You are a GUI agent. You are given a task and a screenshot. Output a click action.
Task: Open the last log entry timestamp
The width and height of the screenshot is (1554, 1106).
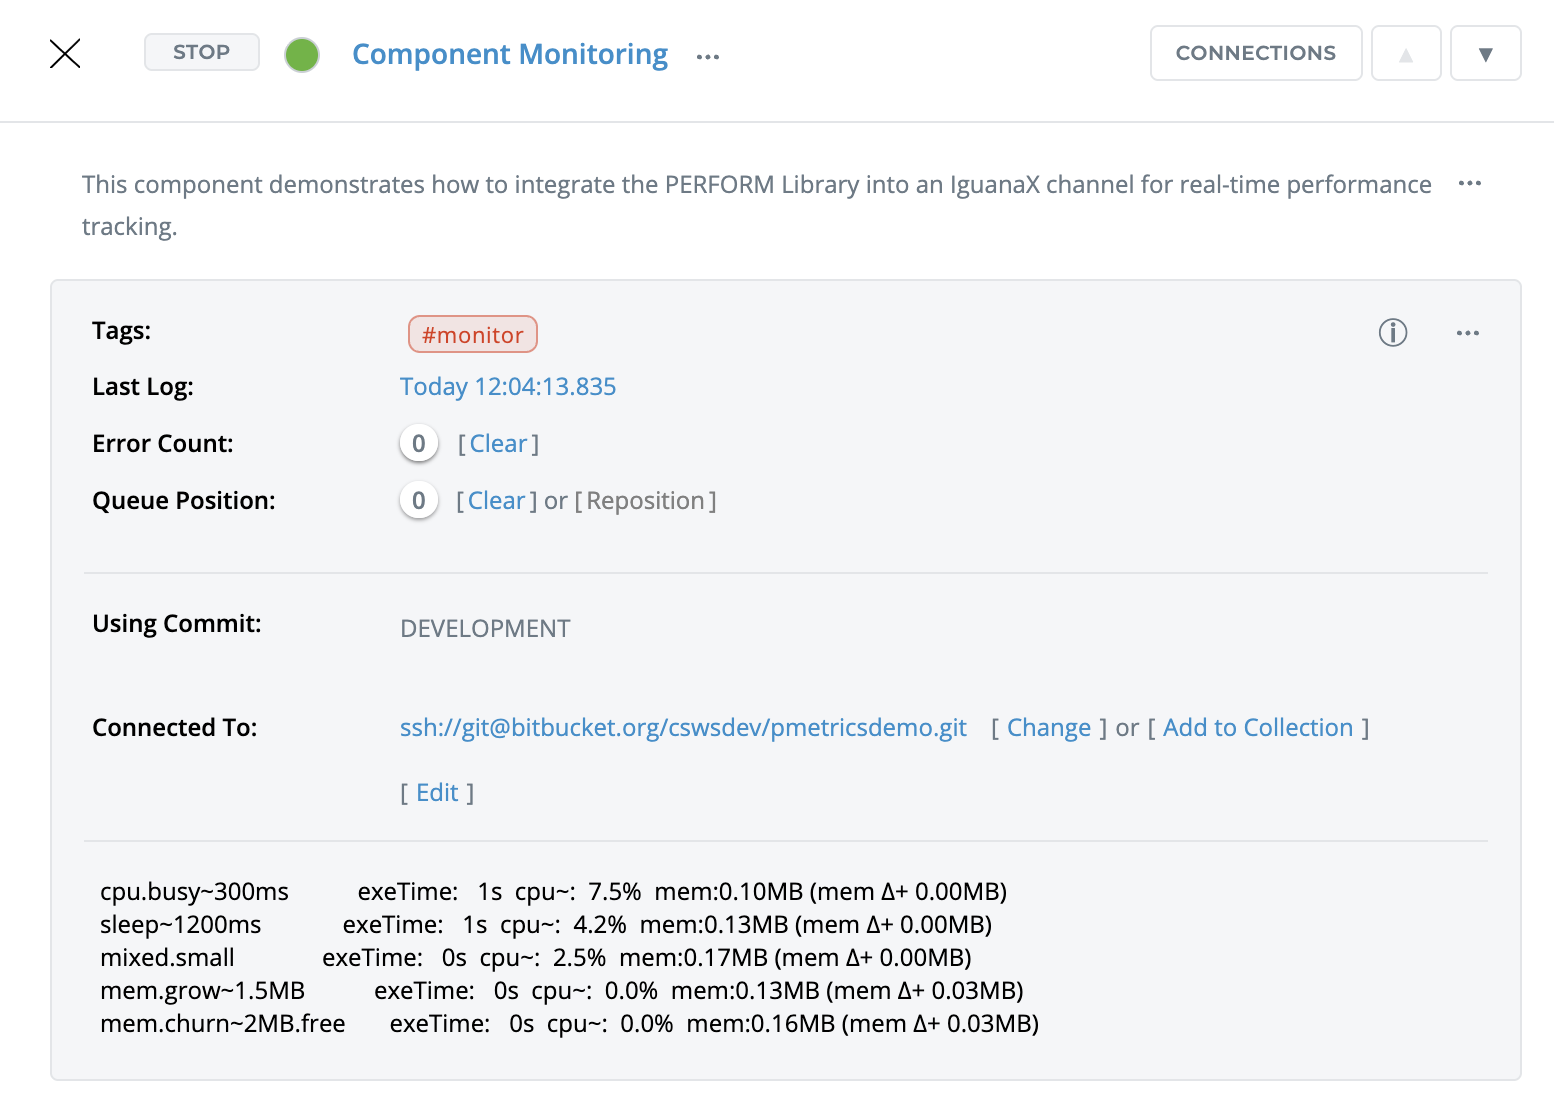click(508, 387)
